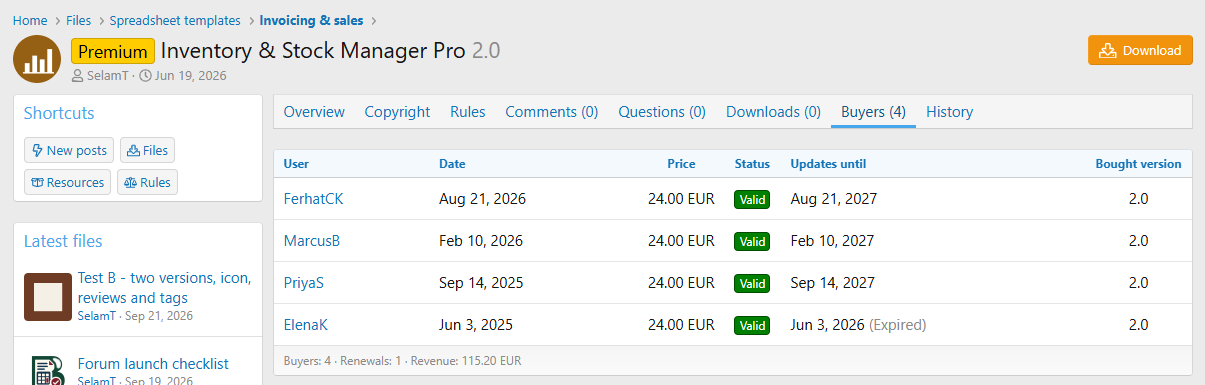
Task: Sort by Updates until column header
Action: click(828, 164)
